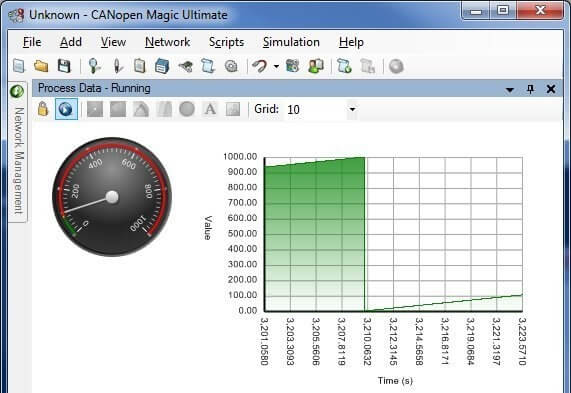Open the Scripts menu
This screenshot has height=393, width=571.
226,42
